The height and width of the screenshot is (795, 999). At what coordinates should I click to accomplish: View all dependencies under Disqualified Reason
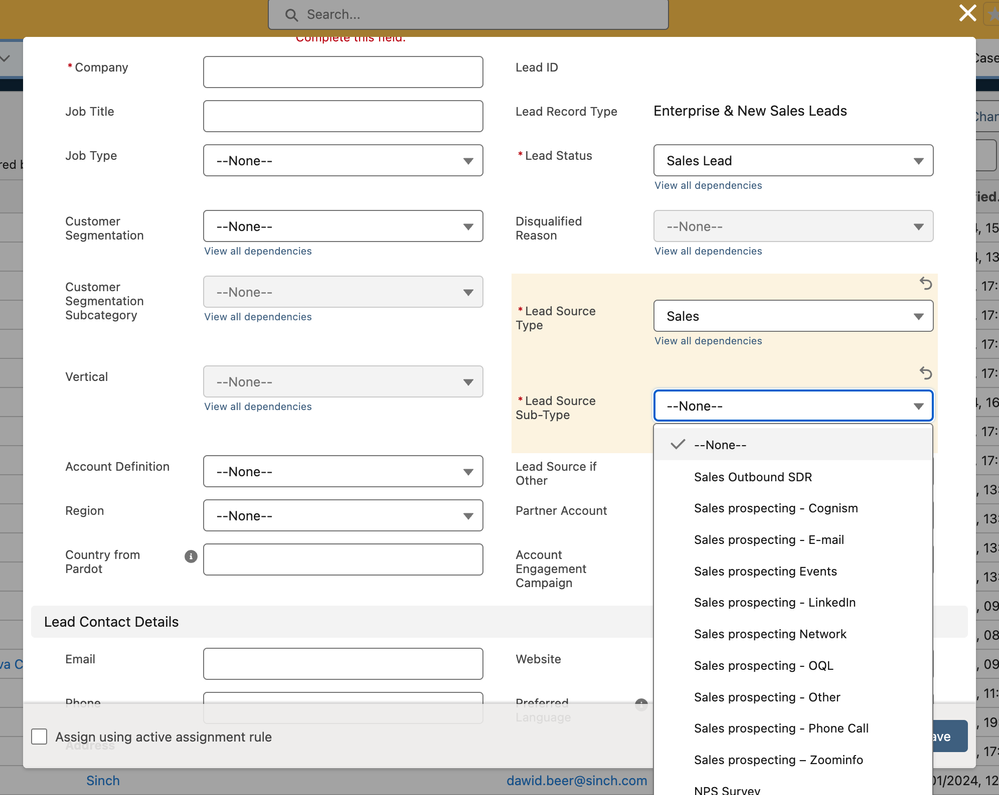click(708, 251)
